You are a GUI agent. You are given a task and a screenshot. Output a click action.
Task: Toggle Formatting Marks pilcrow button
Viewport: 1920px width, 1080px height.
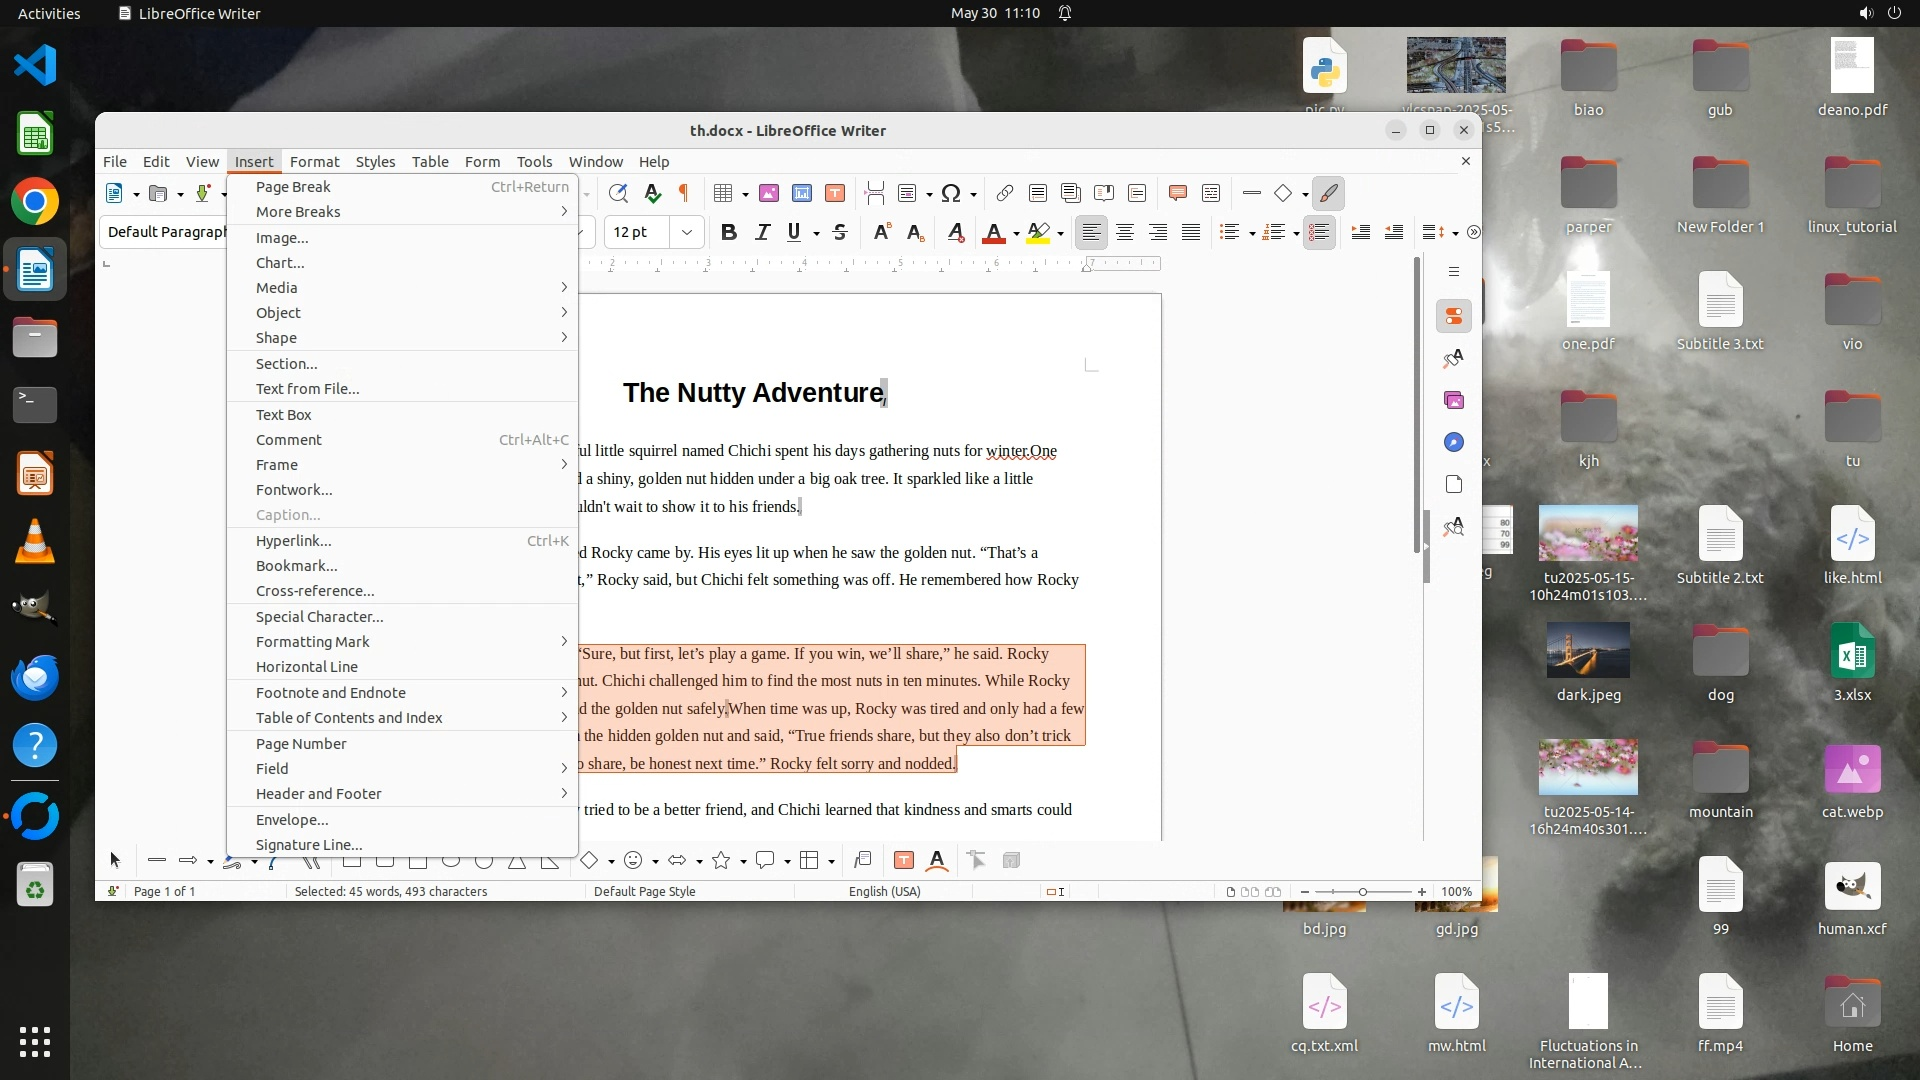684,194
